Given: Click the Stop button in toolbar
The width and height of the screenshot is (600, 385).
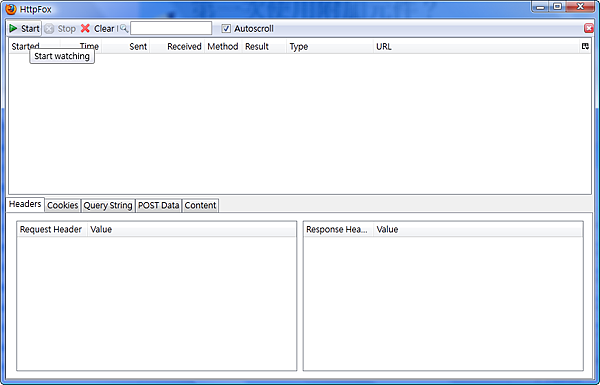Looking at the screenshot, I should [60, 29].
